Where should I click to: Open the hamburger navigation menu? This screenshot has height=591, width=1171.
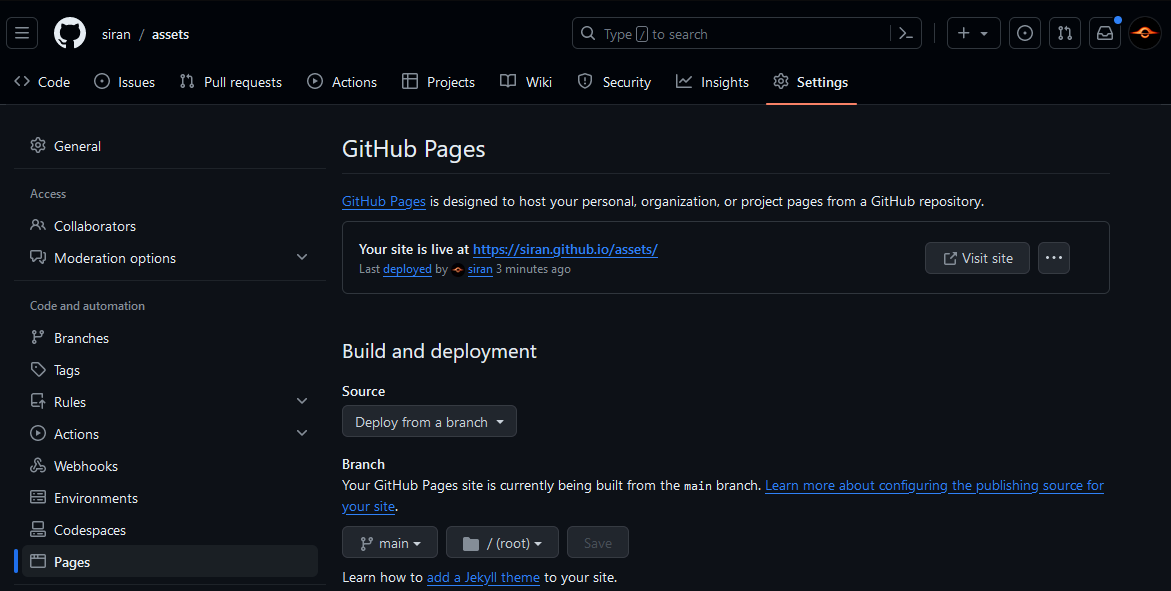pyautogui.click(x=22, y=33)
